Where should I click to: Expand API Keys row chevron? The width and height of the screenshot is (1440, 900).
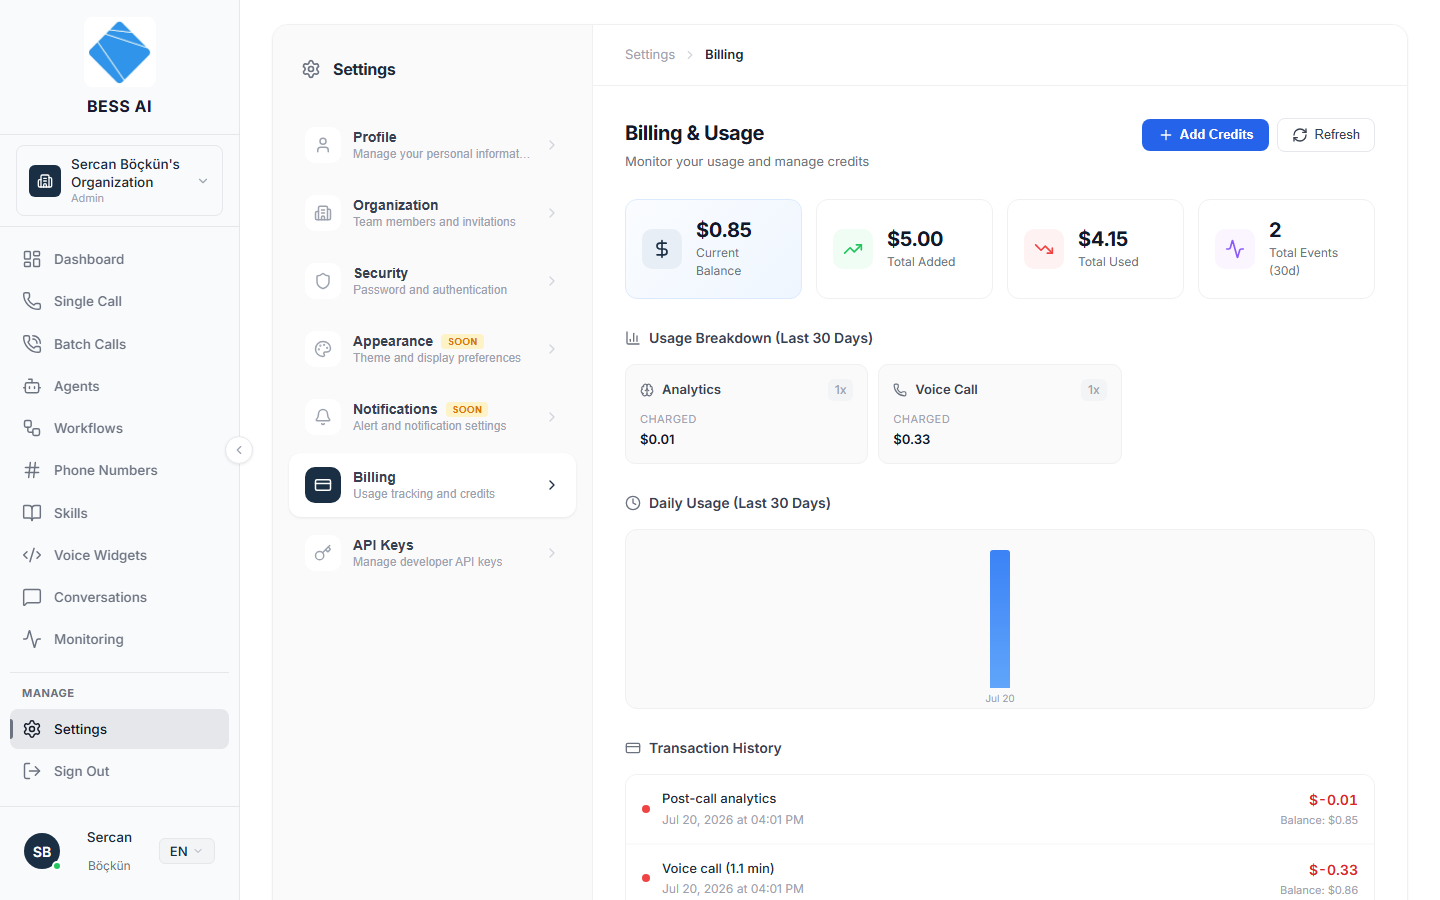tap(552, 553)
